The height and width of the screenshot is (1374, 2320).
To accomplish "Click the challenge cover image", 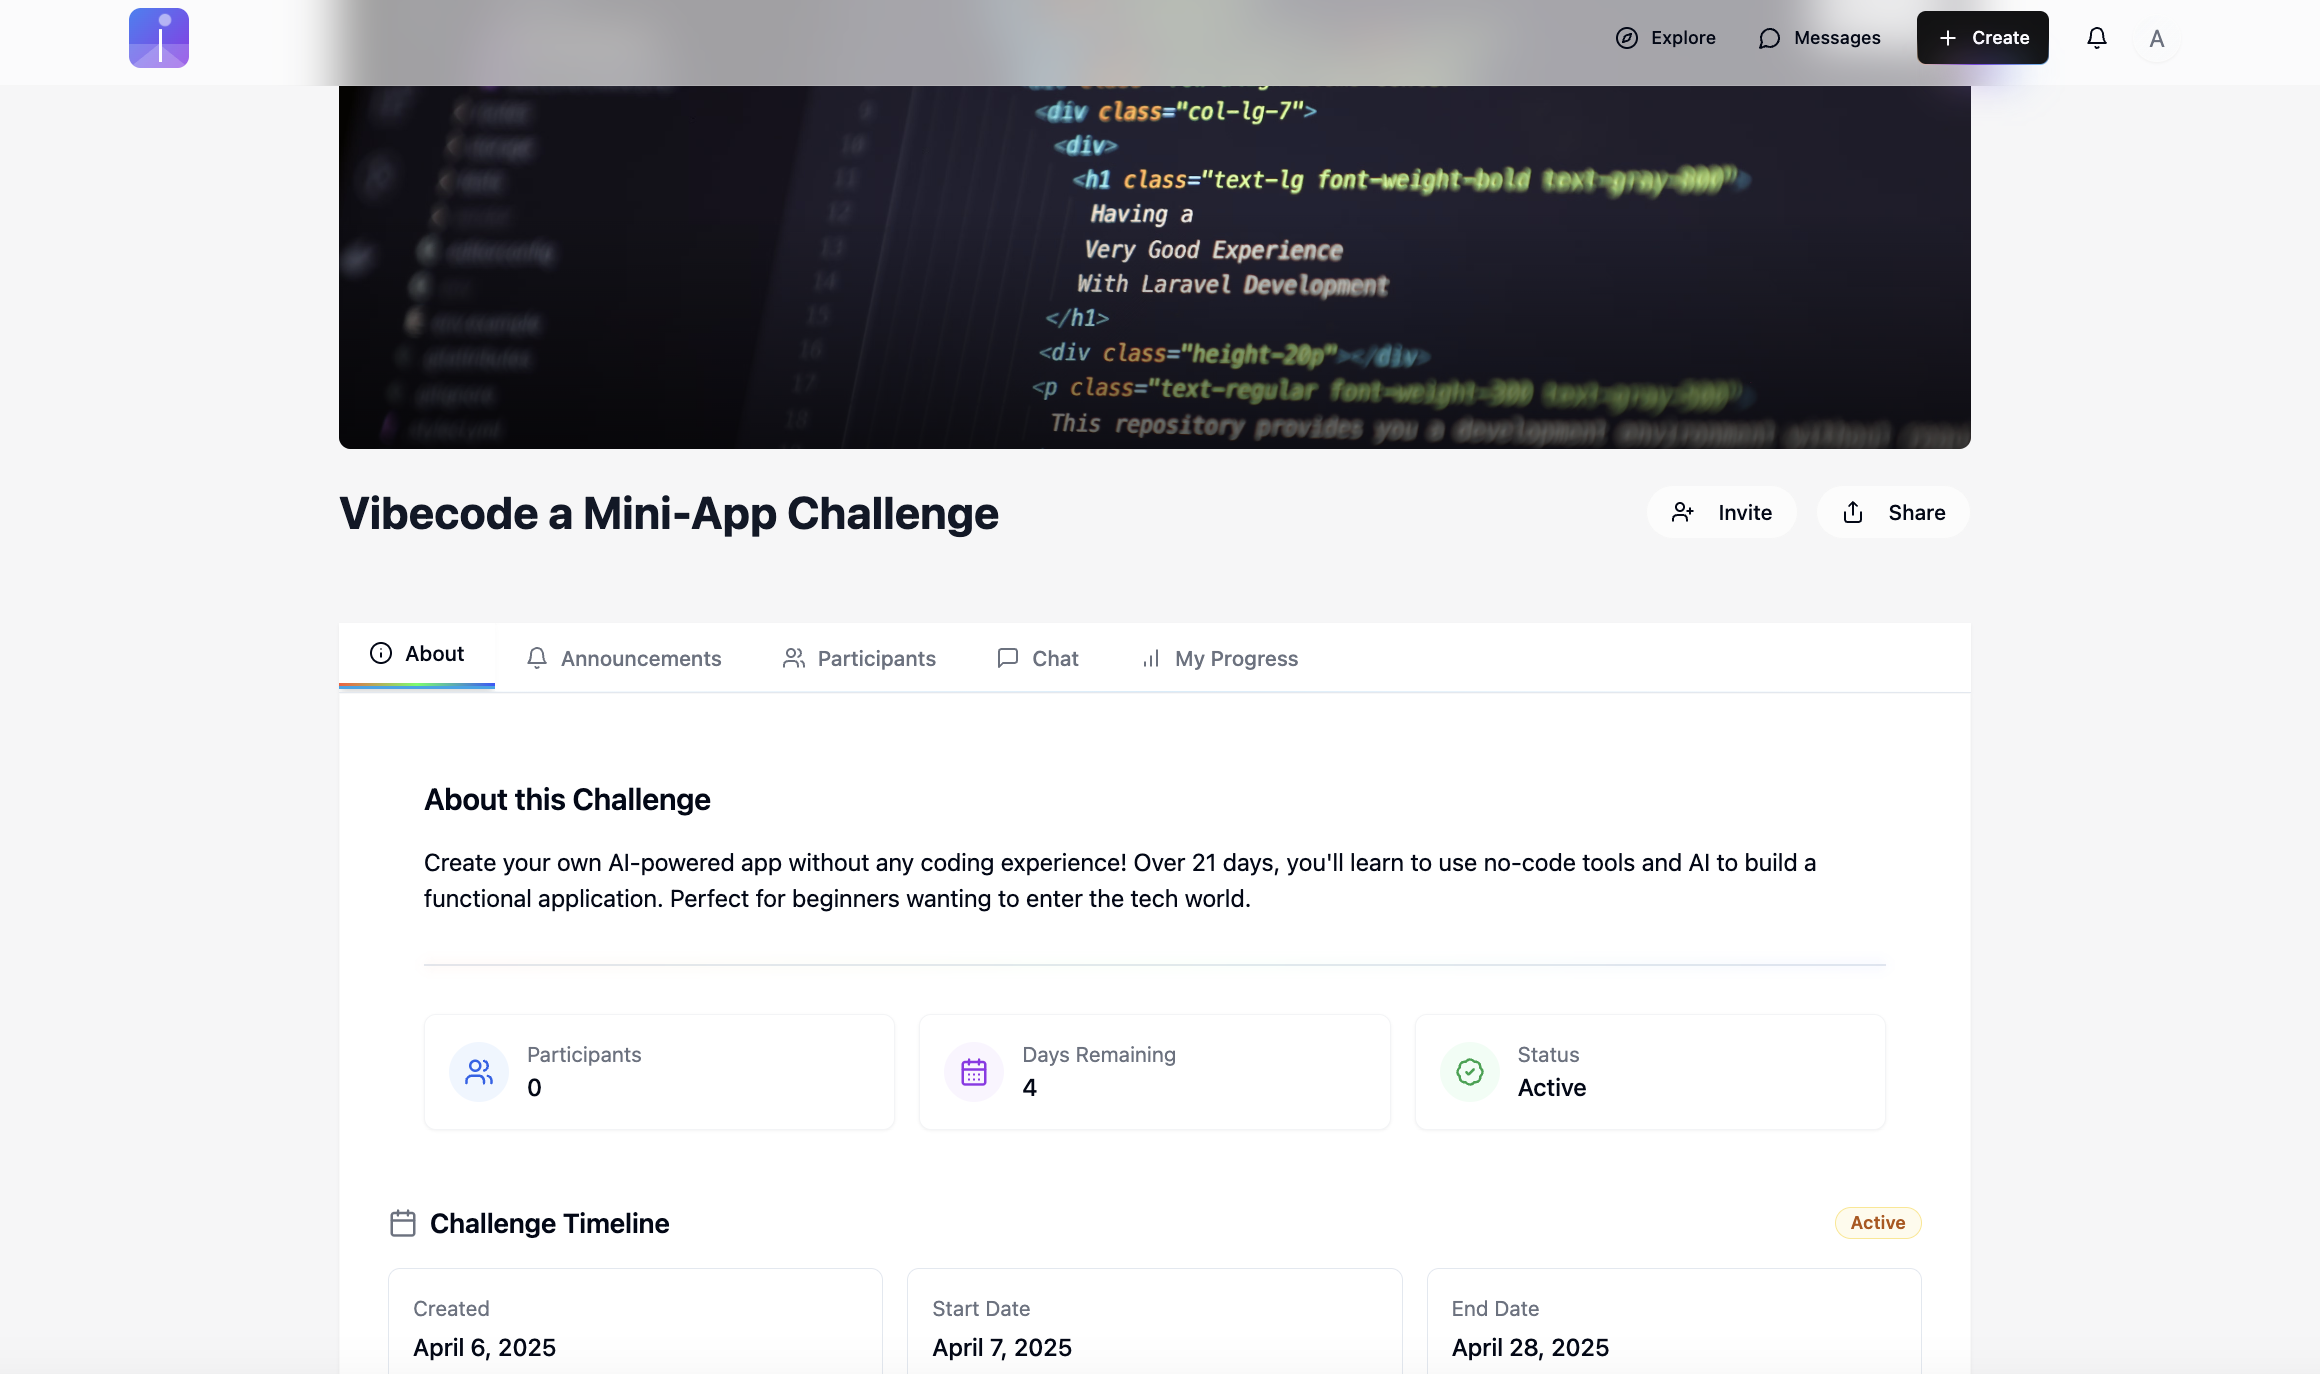I will 1154,267.
